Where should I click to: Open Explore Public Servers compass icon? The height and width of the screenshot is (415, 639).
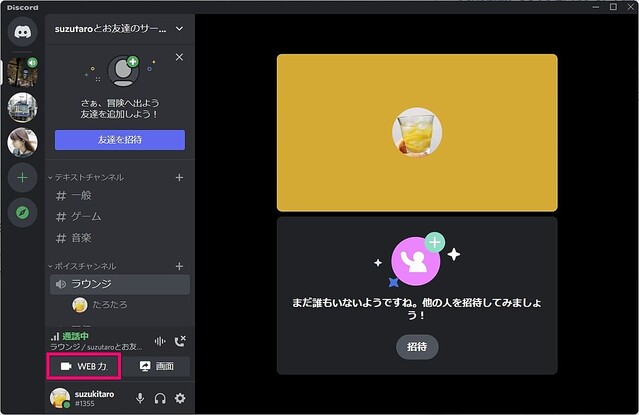(22, 212)
